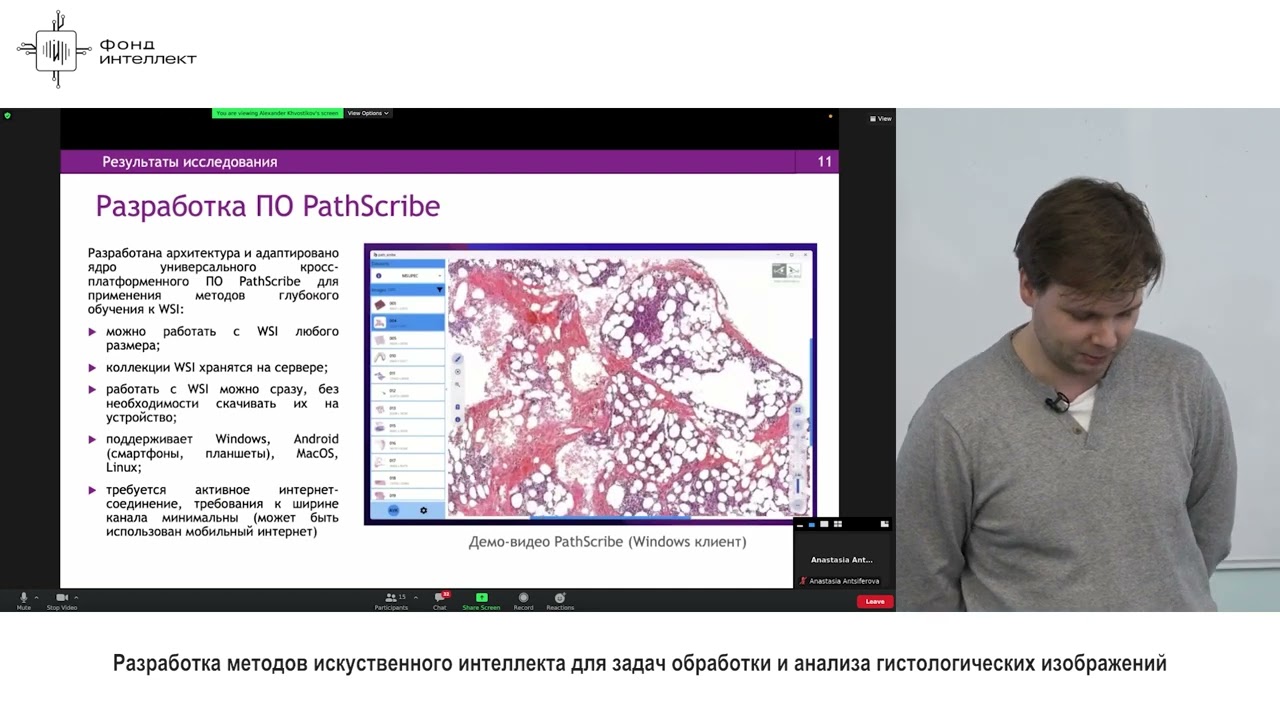This screenshot has width=1280, height=720.
Task: Click the green encryption shield icon
Action: (x=7, y=115)
